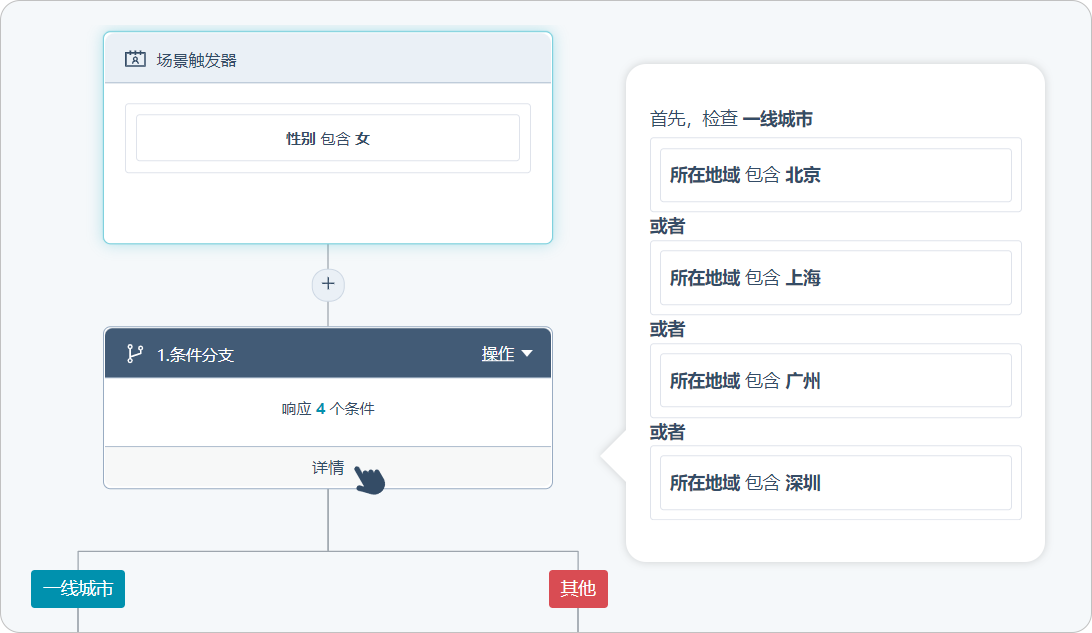Open the 操作 dropdown menu
The image size is (1092, 633).
pyautogui.click(x=507, y=354)
